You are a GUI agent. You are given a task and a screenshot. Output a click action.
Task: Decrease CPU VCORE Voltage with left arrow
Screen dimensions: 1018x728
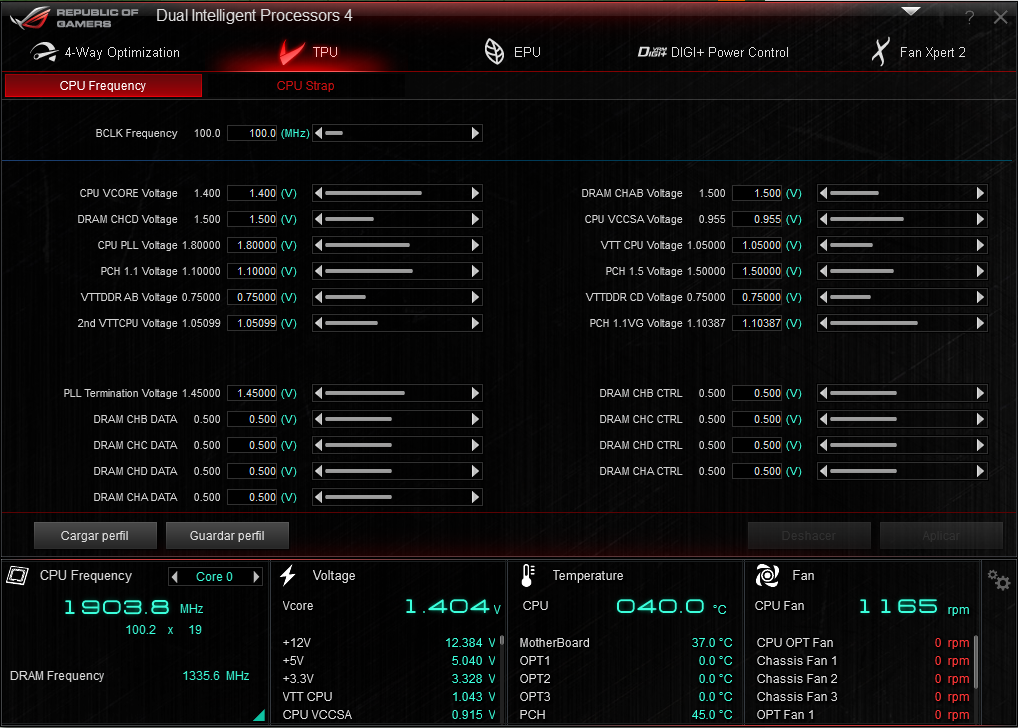click(319, 194)
